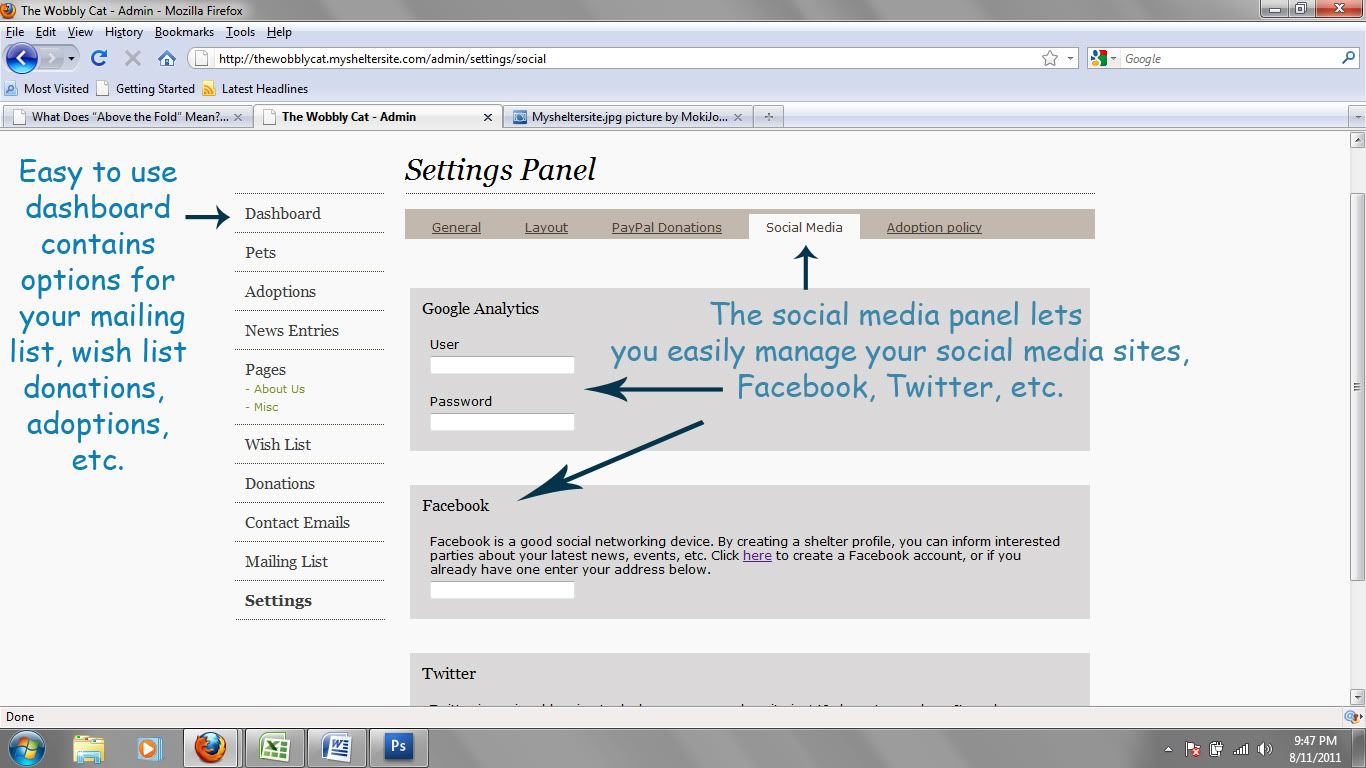Image resolution: width=1366 pixels, height=768 pixels.
Task: Go to home page via house icon
Action: click(167, 58)
